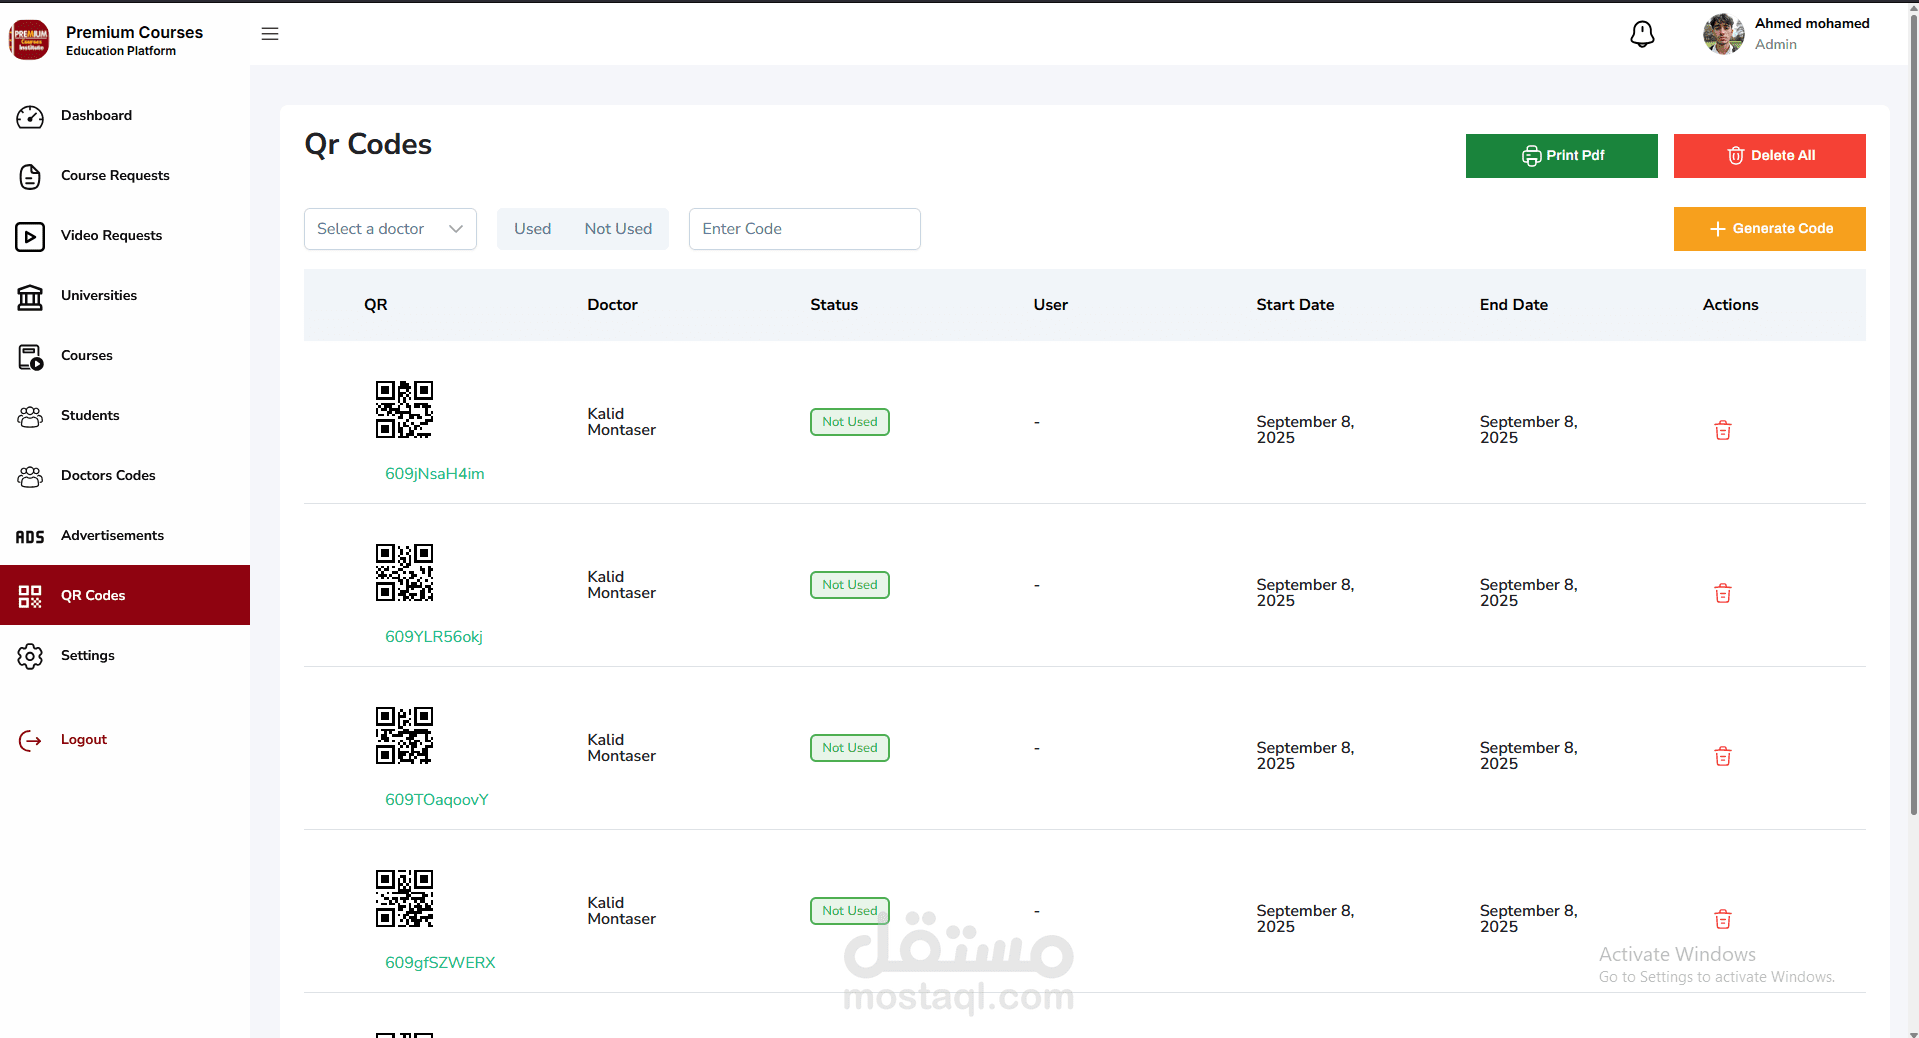Click QR image for 609YLR56okj

(x=404, y=573)
